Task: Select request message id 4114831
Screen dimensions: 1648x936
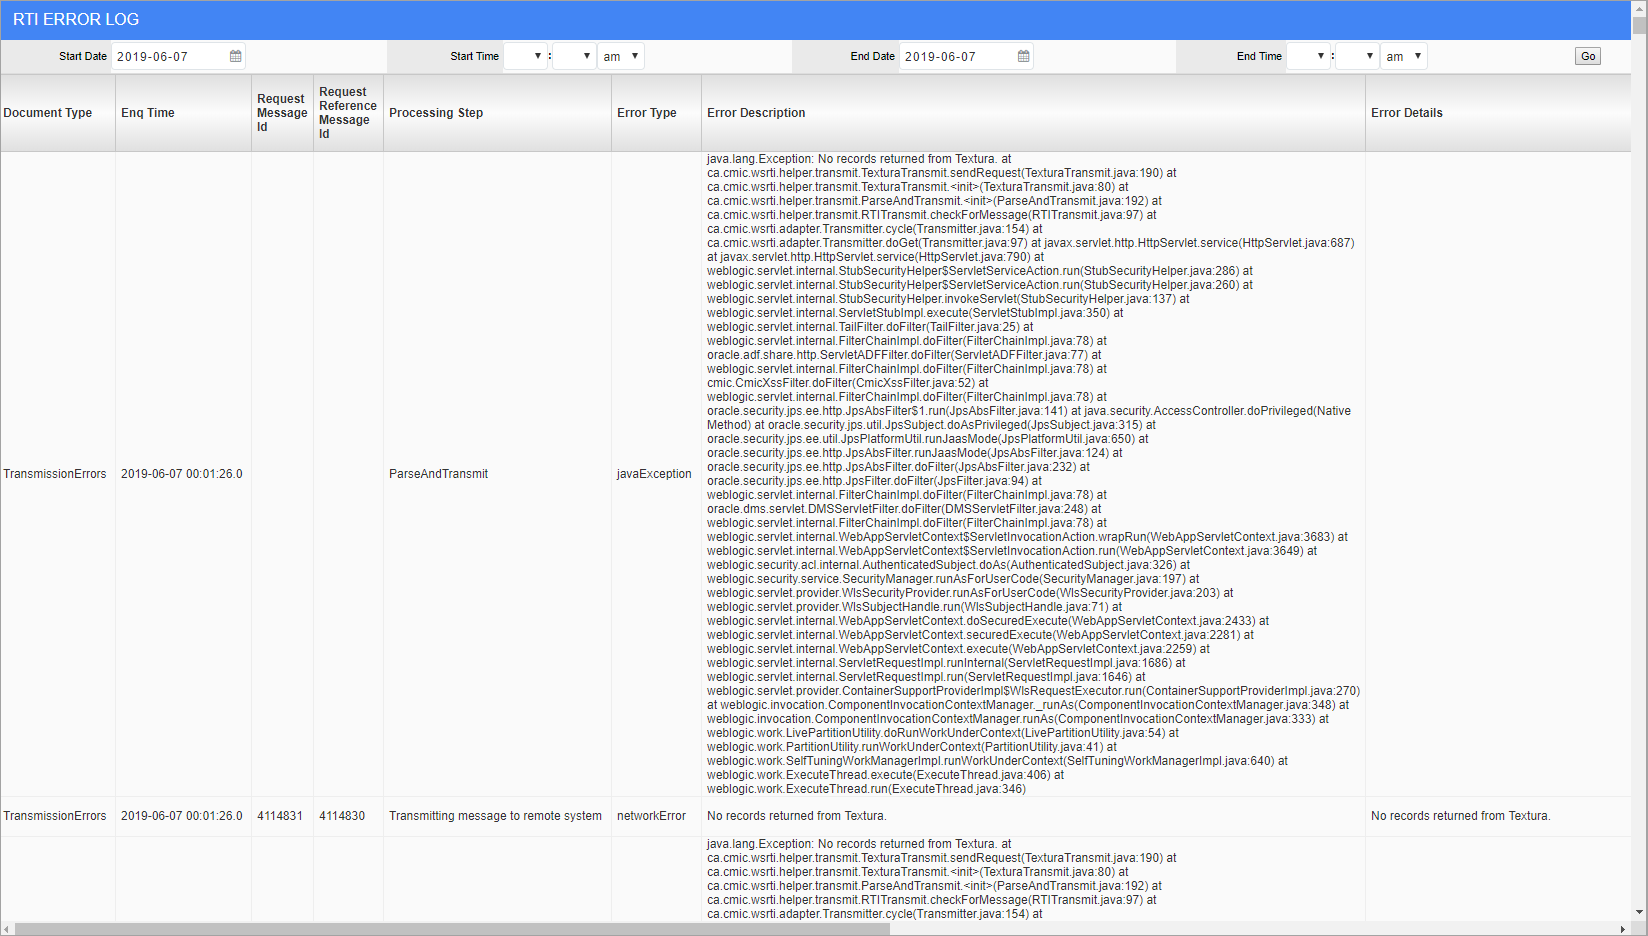Action: 280,816
